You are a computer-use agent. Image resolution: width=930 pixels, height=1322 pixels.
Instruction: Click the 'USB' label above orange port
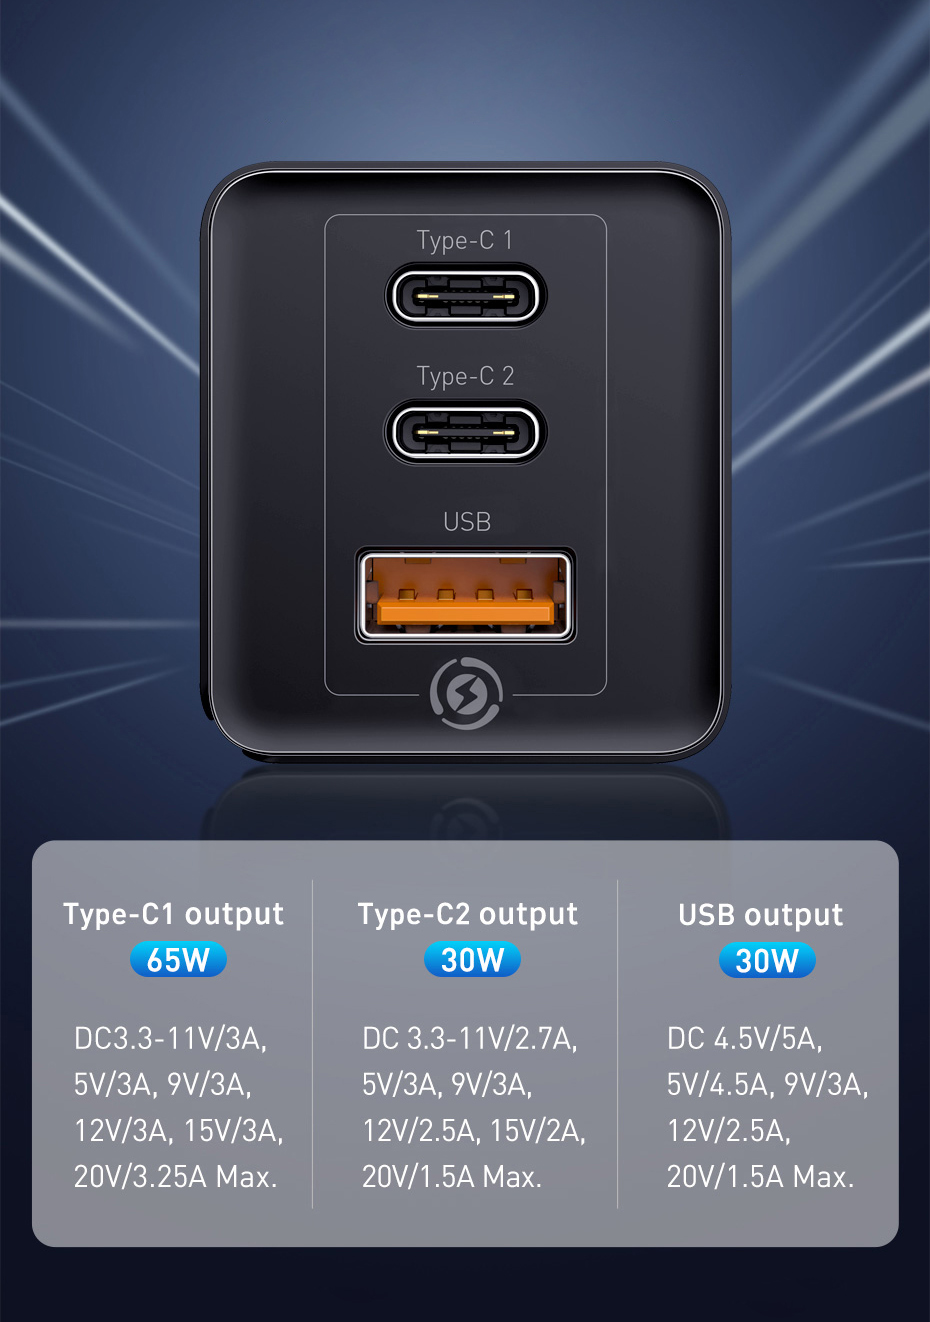[467, 522]
